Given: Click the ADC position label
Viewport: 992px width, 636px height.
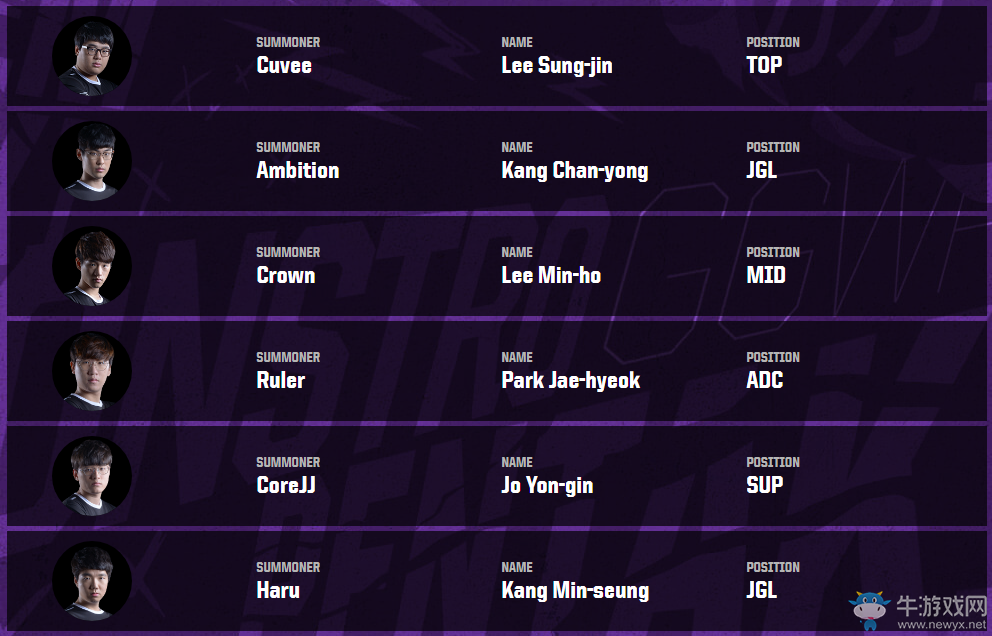Looking at the screenshot, I should pyautogui.click(x=764, y=381).
